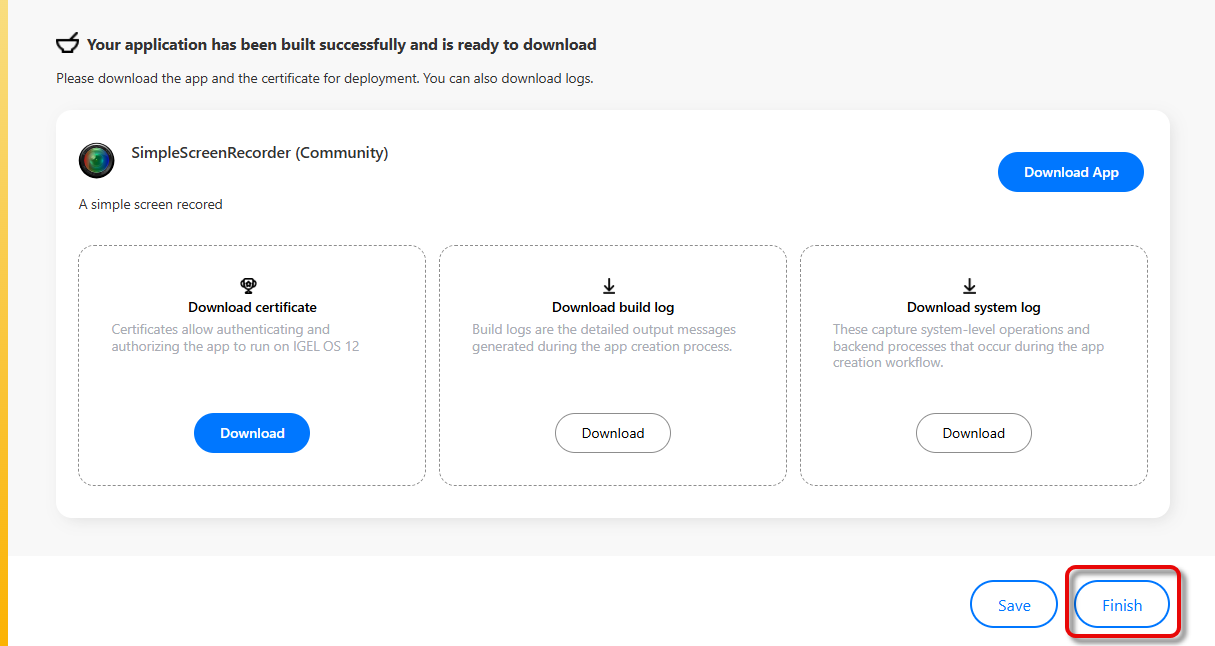Click the "A simple screen recored" description
This screenshot has width=1215, height=646.
coord(151,204)
